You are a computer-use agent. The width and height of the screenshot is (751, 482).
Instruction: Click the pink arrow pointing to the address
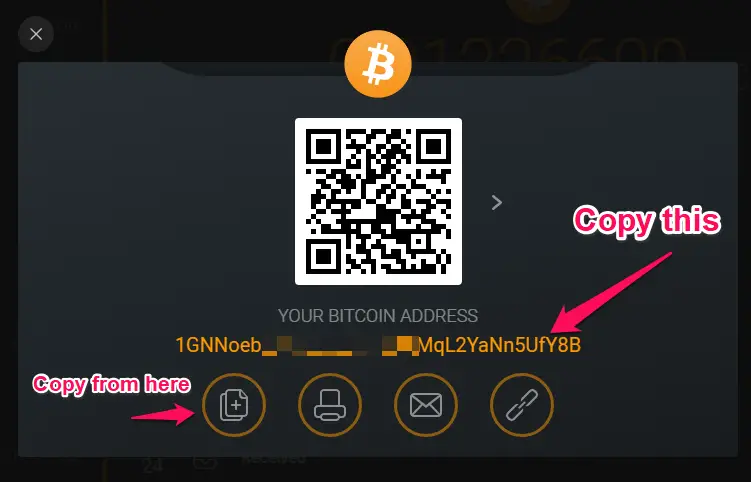[612, 292]
